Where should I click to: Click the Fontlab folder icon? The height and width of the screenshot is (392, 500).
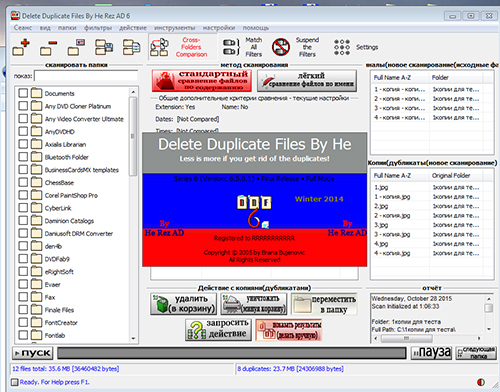point(36,335)
